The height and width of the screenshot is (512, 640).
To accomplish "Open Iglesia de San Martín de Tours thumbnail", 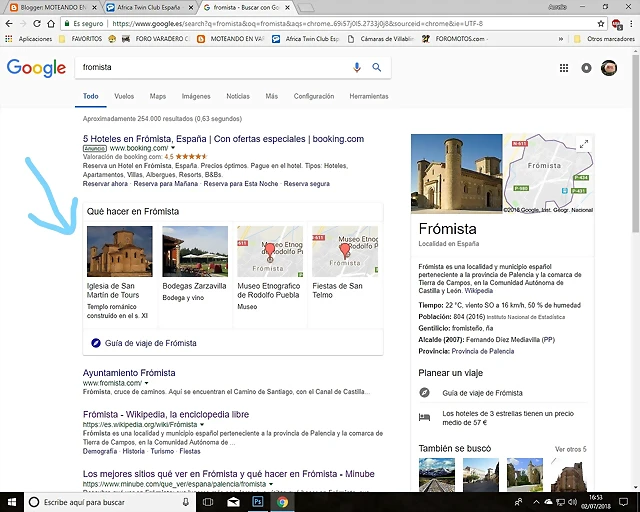I will pyautogui.click(x=120, y=252).
